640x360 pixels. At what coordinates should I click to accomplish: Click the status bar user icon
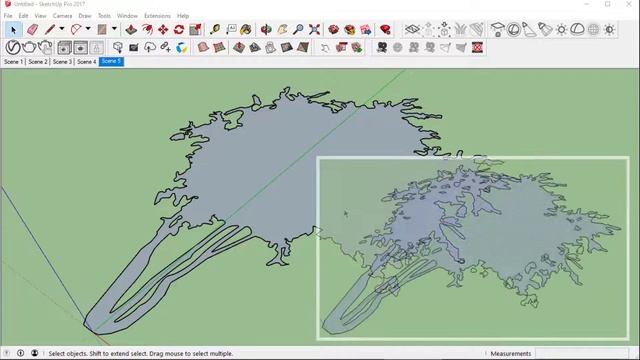pyautogui.click(x=35, y=353)
